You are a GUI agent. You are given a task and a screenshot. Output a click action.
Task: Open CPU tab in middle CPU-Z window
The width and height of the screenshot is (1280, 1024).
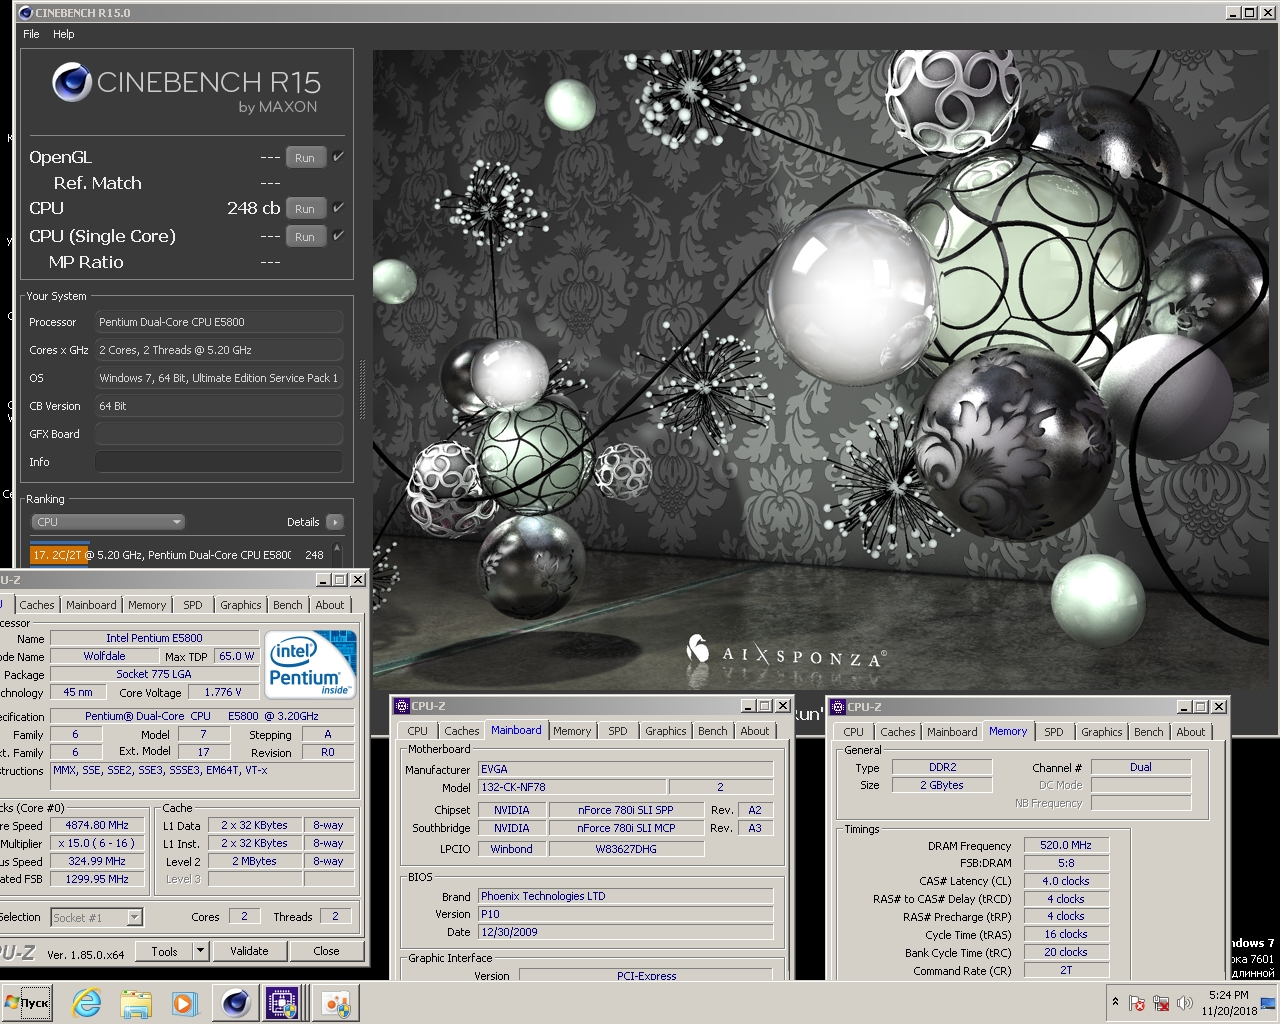click(x=418, y=731)
